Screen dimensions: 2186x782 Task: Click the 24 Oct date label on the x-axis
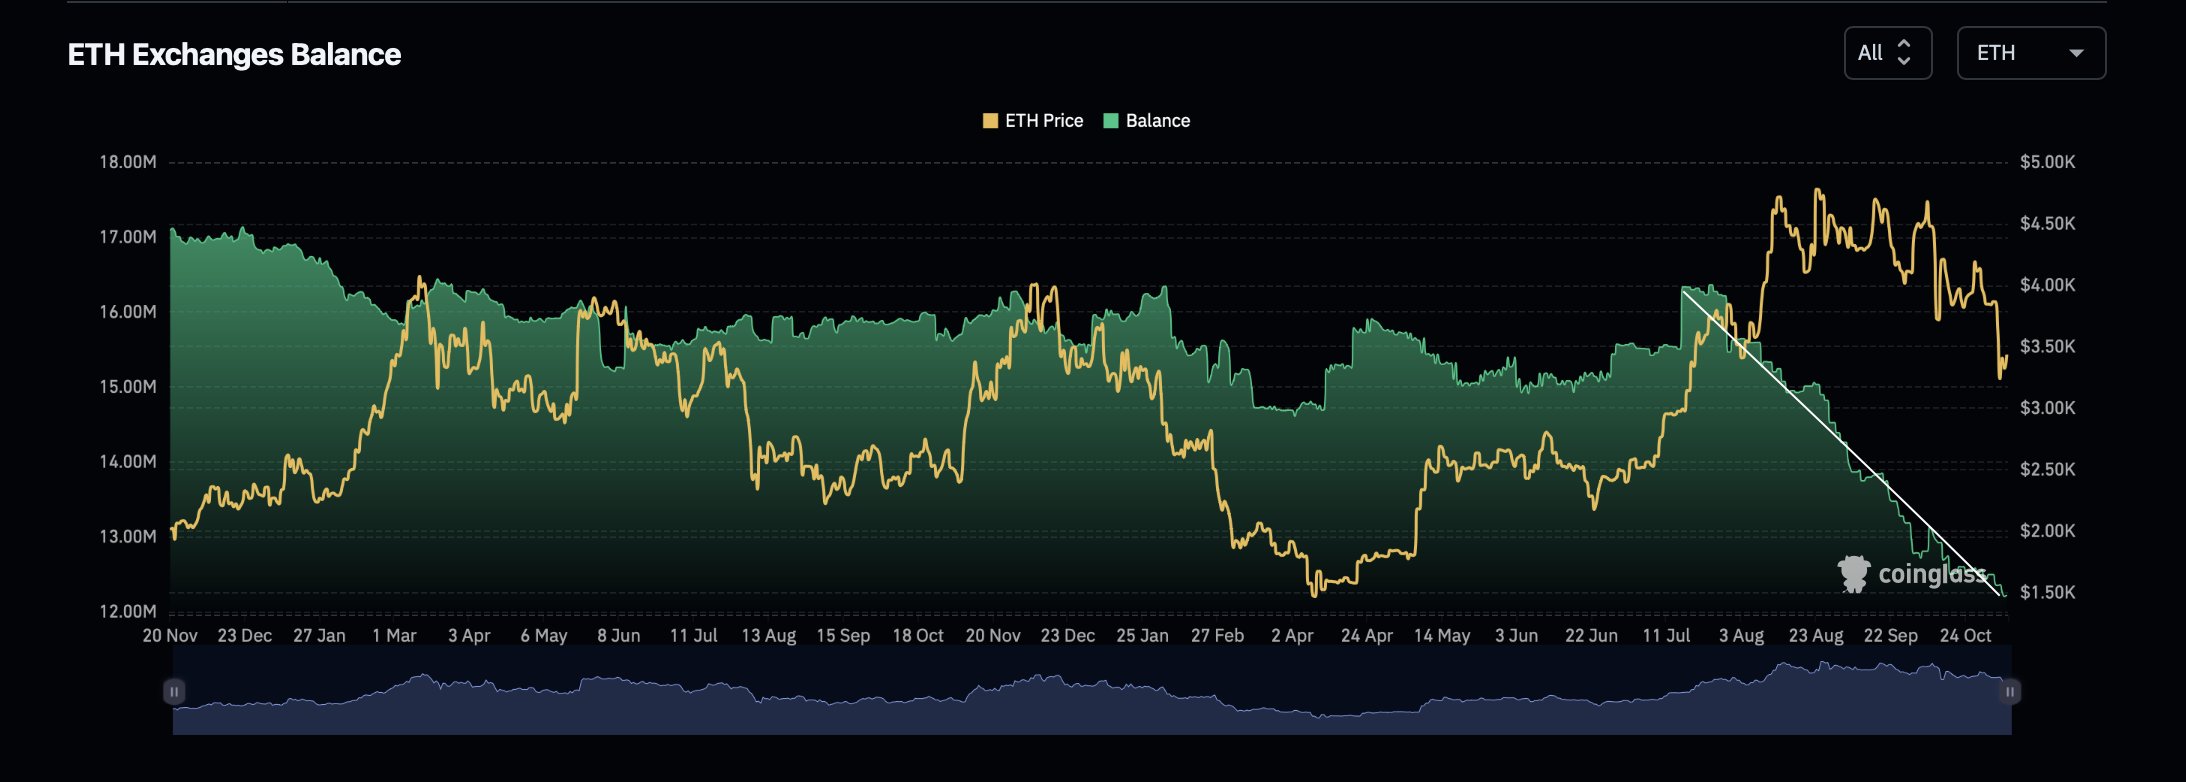(1965, 636)
